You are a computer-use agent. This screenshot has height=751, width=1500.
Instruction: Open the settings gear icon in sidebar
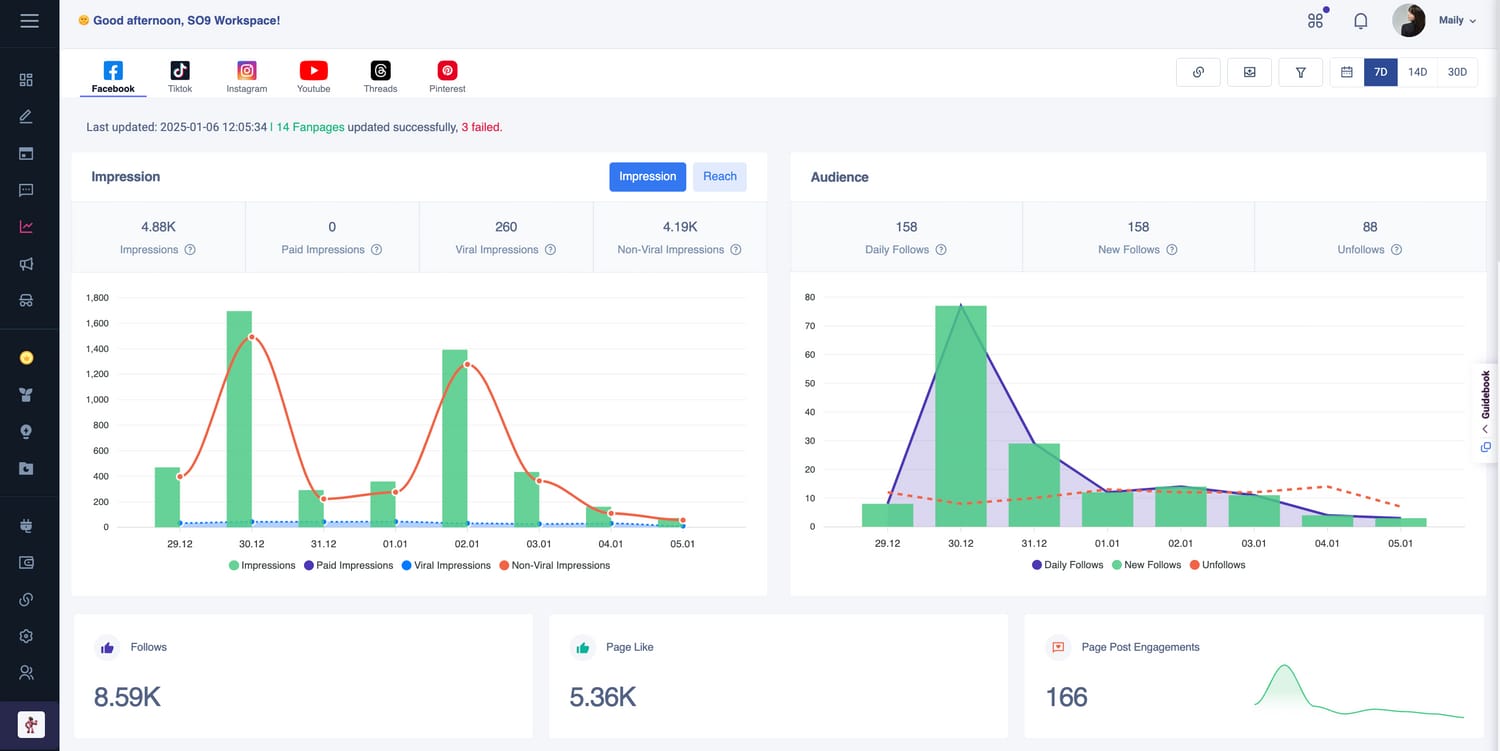pyautogui.click(x=26, y=636)
